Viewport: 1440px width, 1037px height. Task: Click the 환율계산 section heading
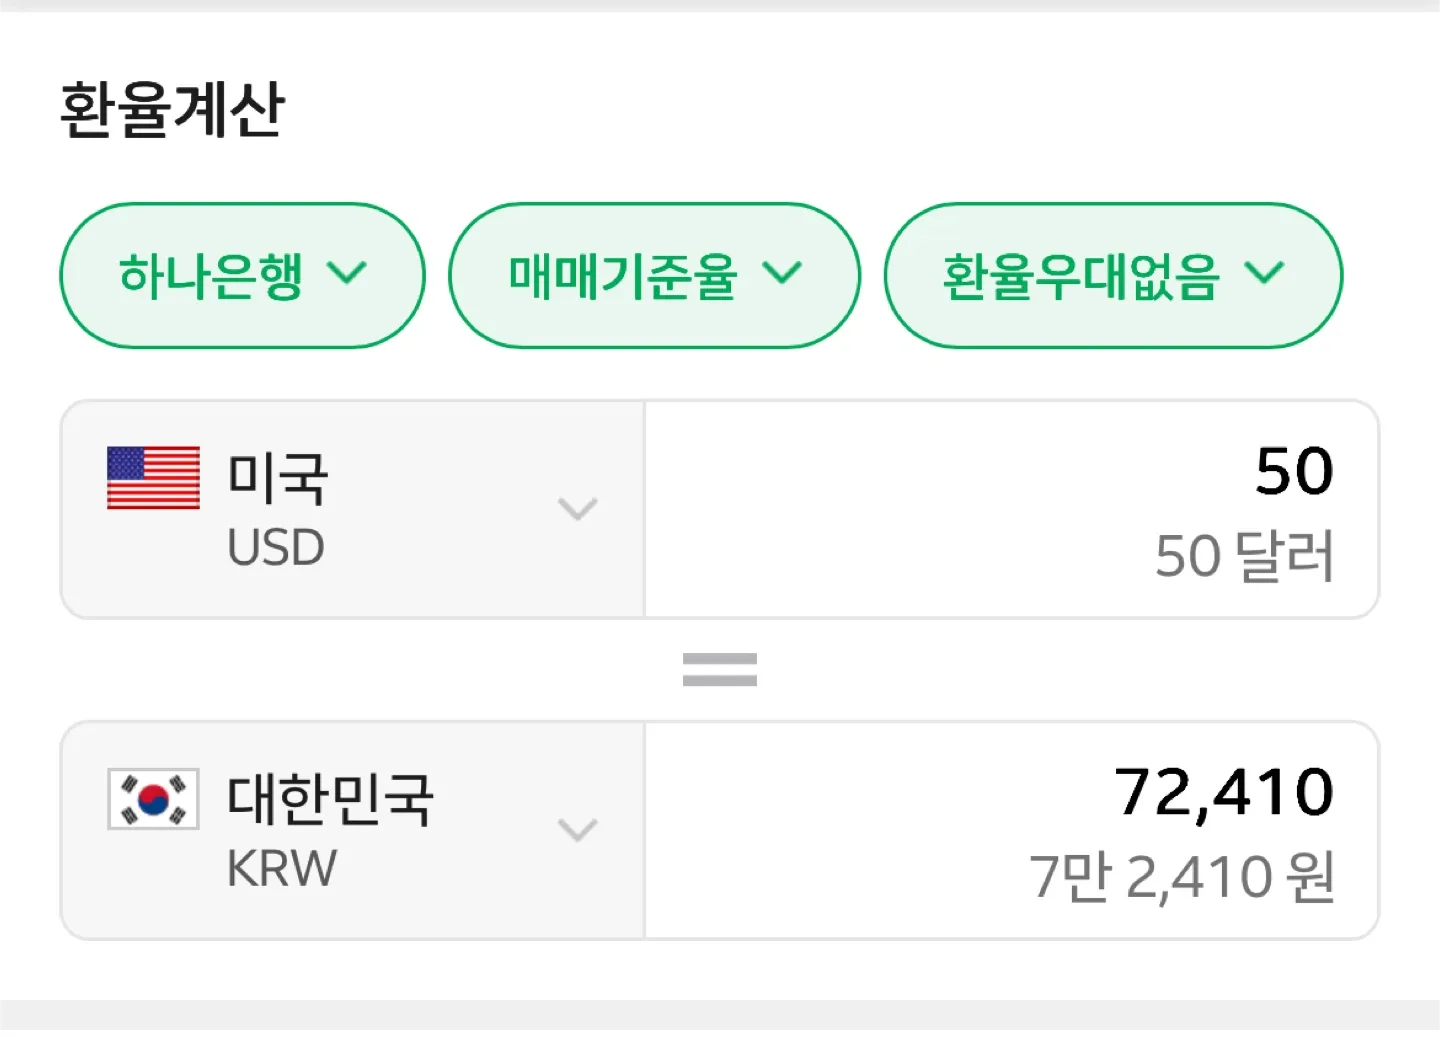point(172,109)
